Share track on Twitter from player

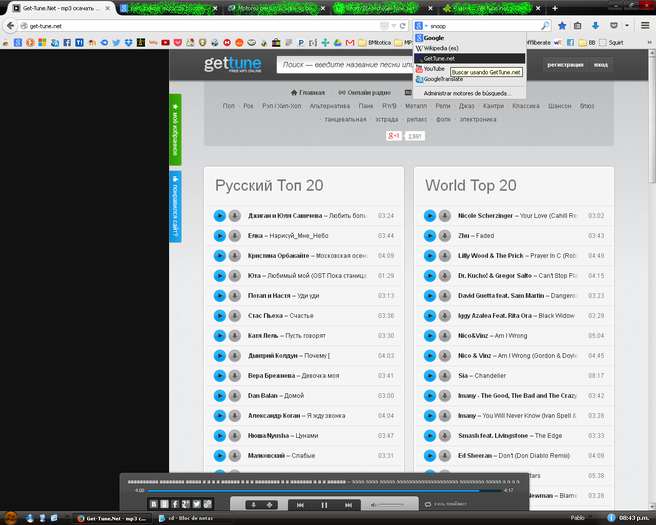coord(197,504)
